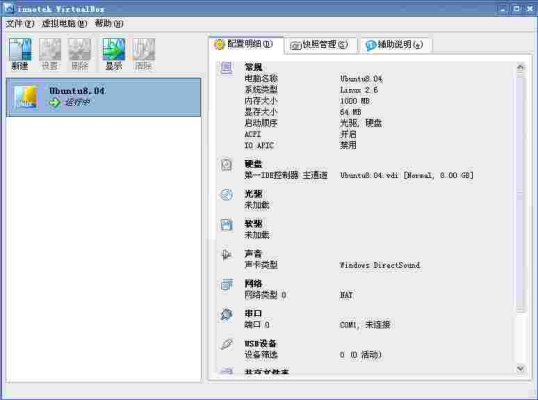Click the '0 (0 活动)' USB filter value
Image resolution: width=538 pixels, height=400 pixels.
pyautogui.click(x=361, y=355)
